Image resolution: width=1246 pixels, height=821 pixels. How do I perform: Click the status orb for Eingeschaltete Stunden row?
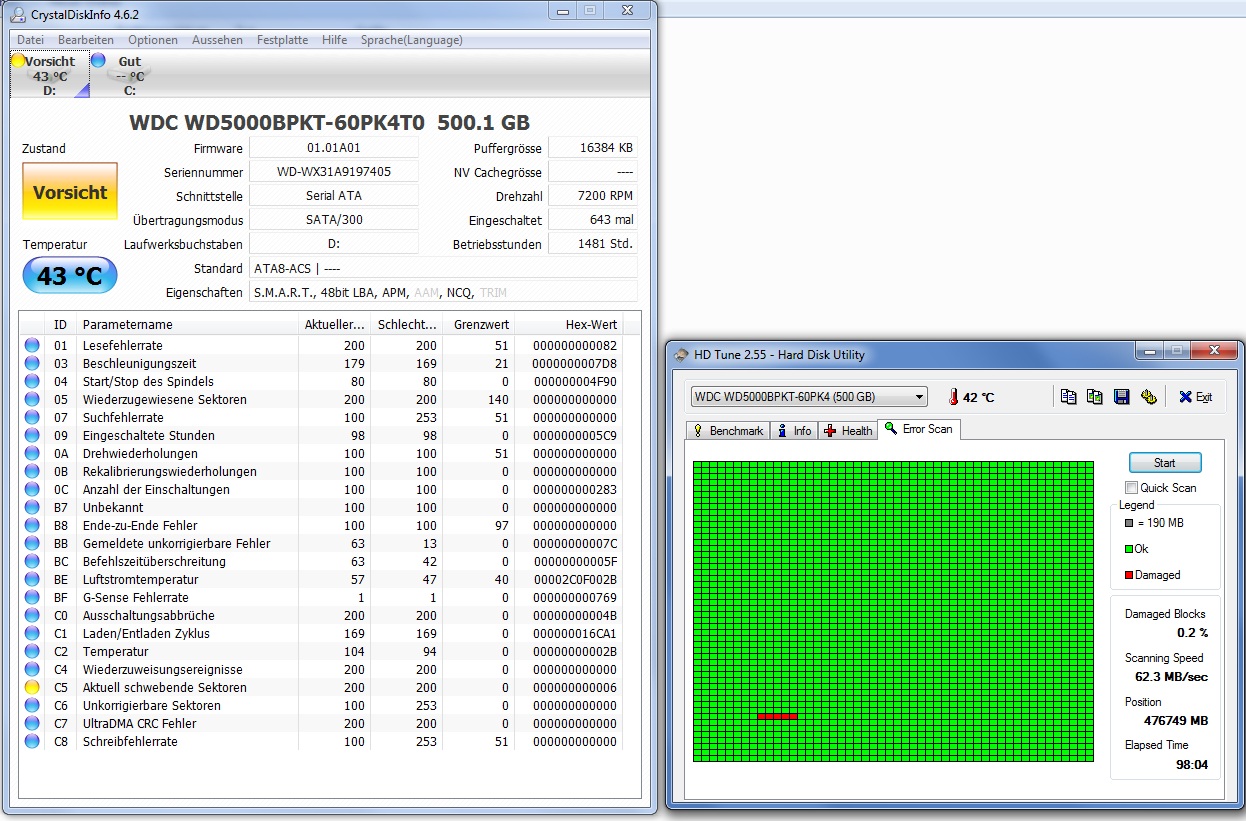[x=32, y=435]
